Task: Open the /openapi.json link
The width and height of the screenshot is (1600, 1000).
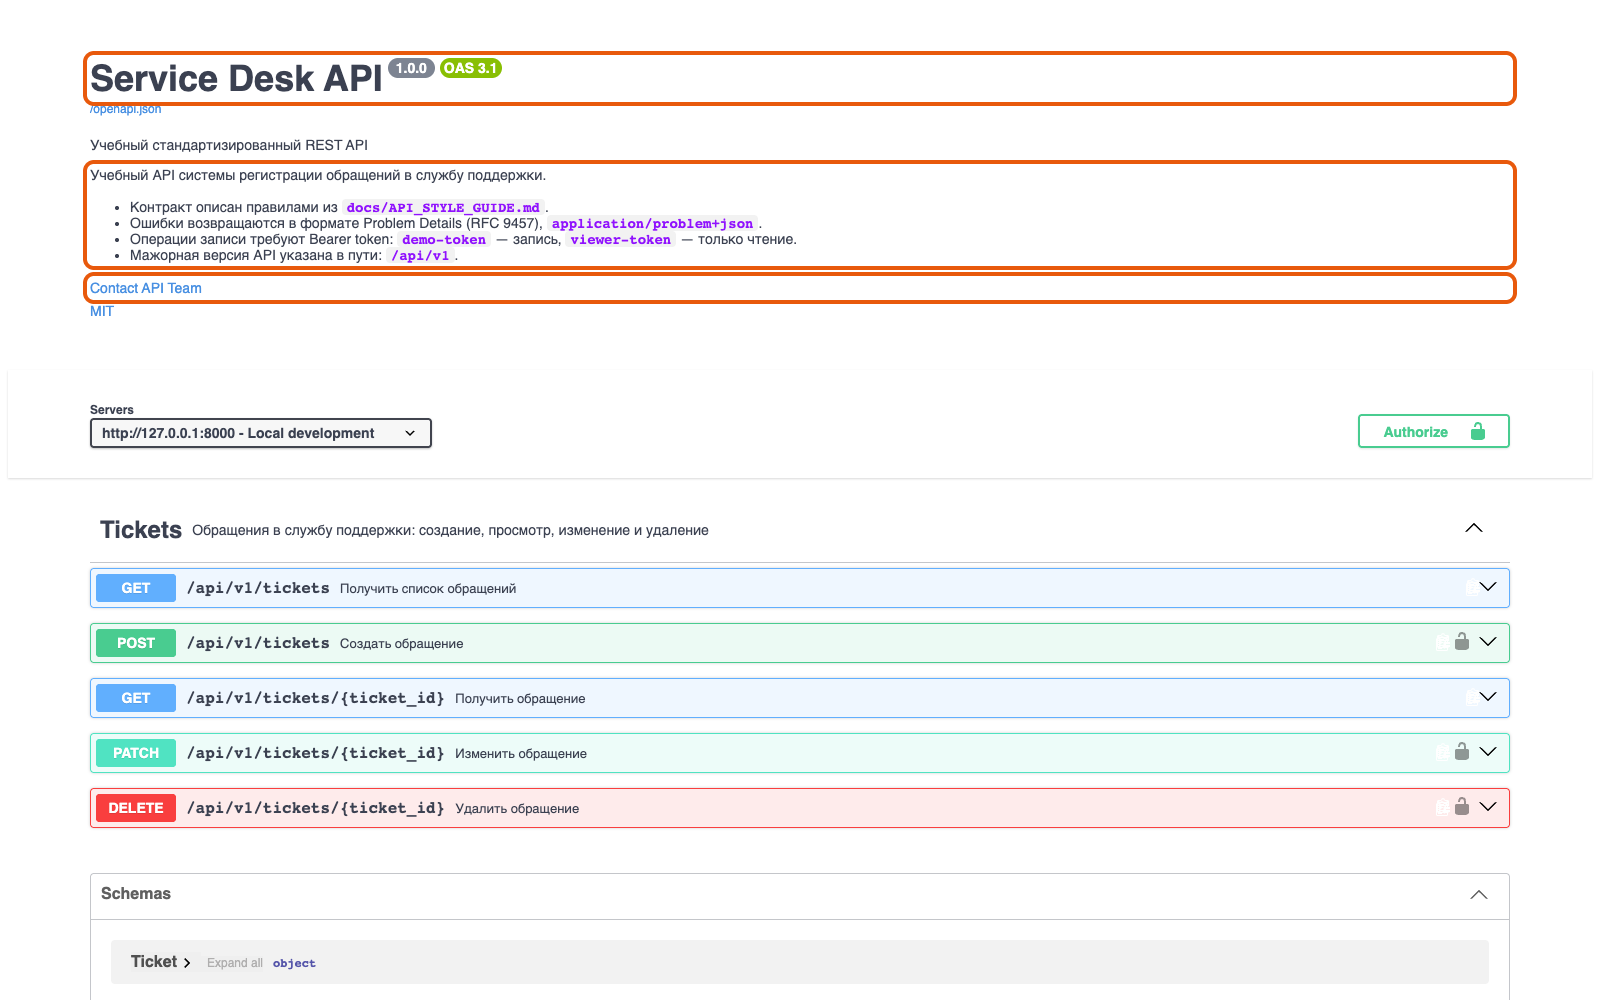Action: click(x=126, y=109)
